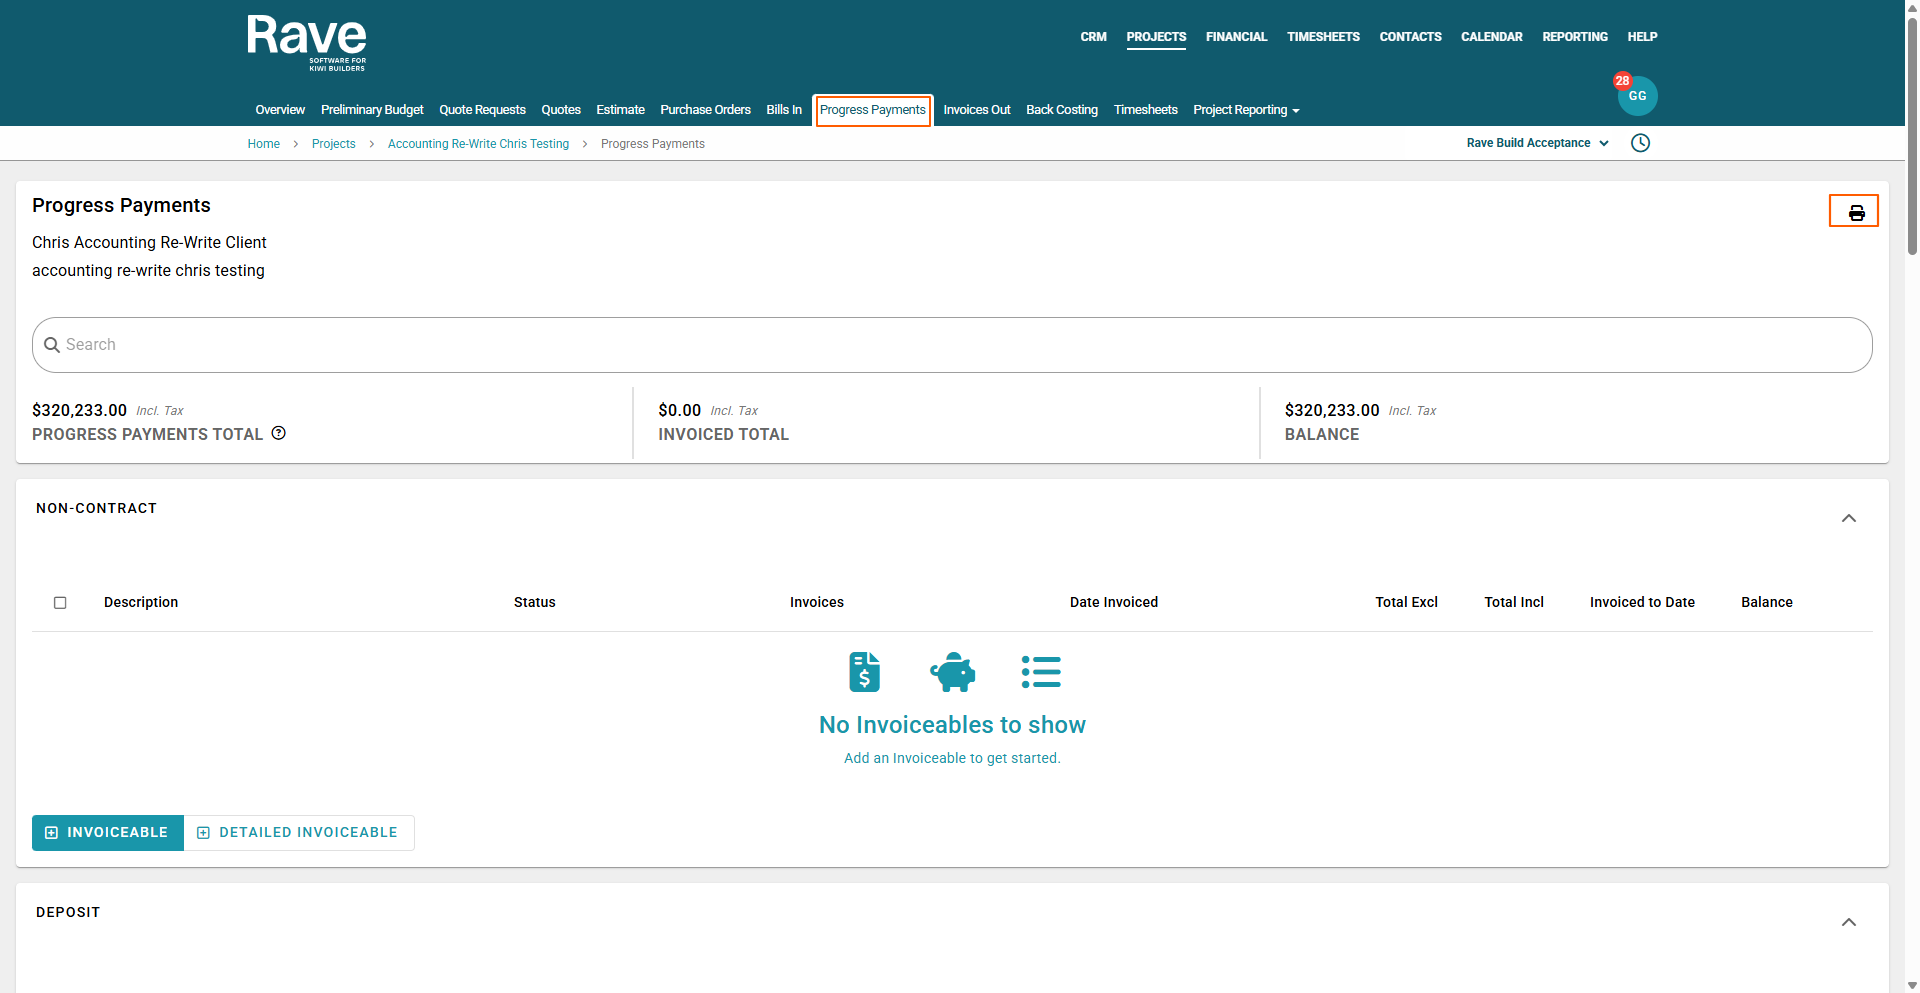Click the Total Incl column header
Screen dimensions: 1920x993
point(1514,603)
